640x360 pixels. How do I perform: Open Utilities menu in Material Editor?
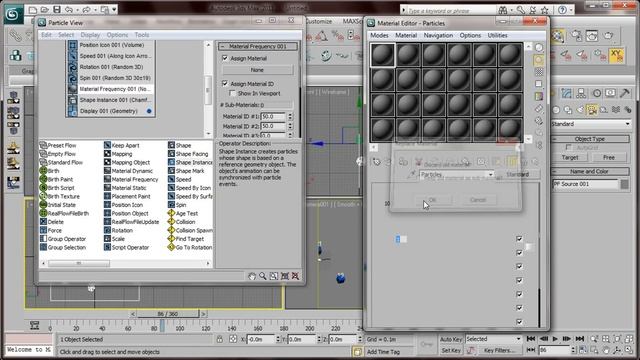[497, 36]
